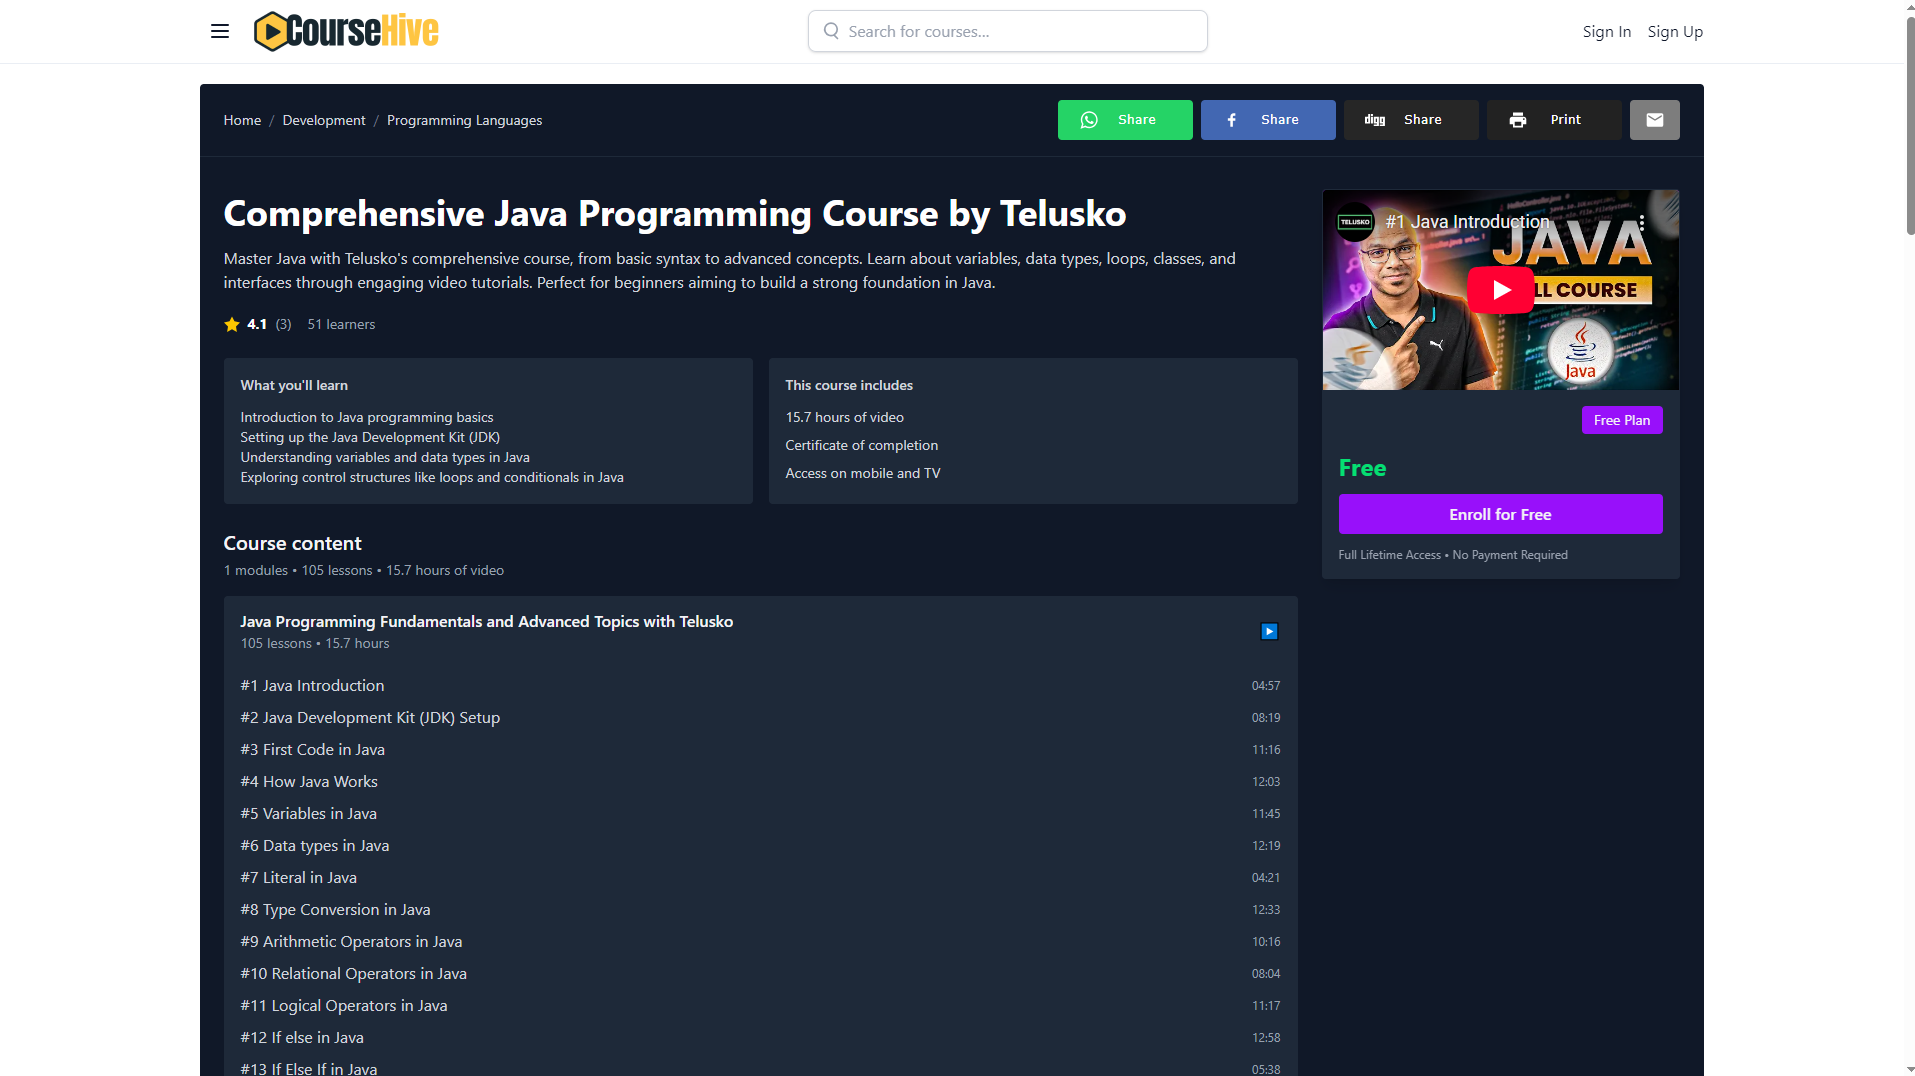Click the module preview play icon
The width and height of the screenshot is (1915, 1076).
point(1268,631)
